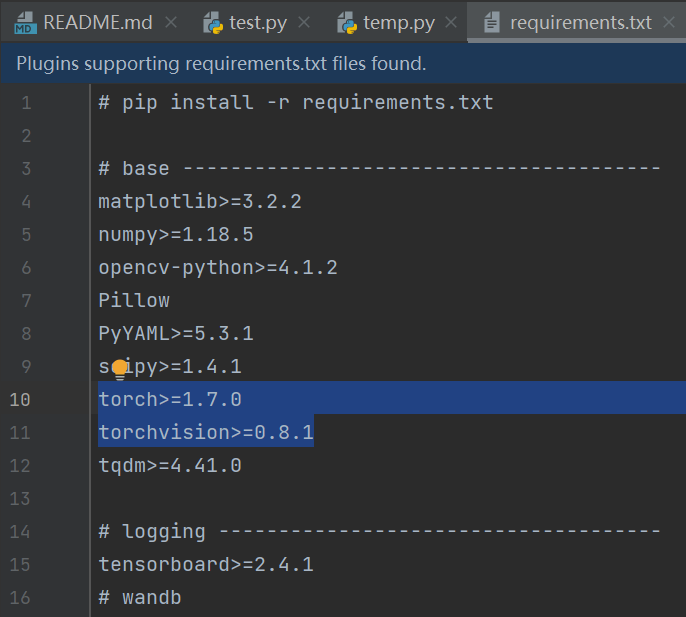
Task: Click line number 1 in the gutter
Action: [x=26, y=103]
